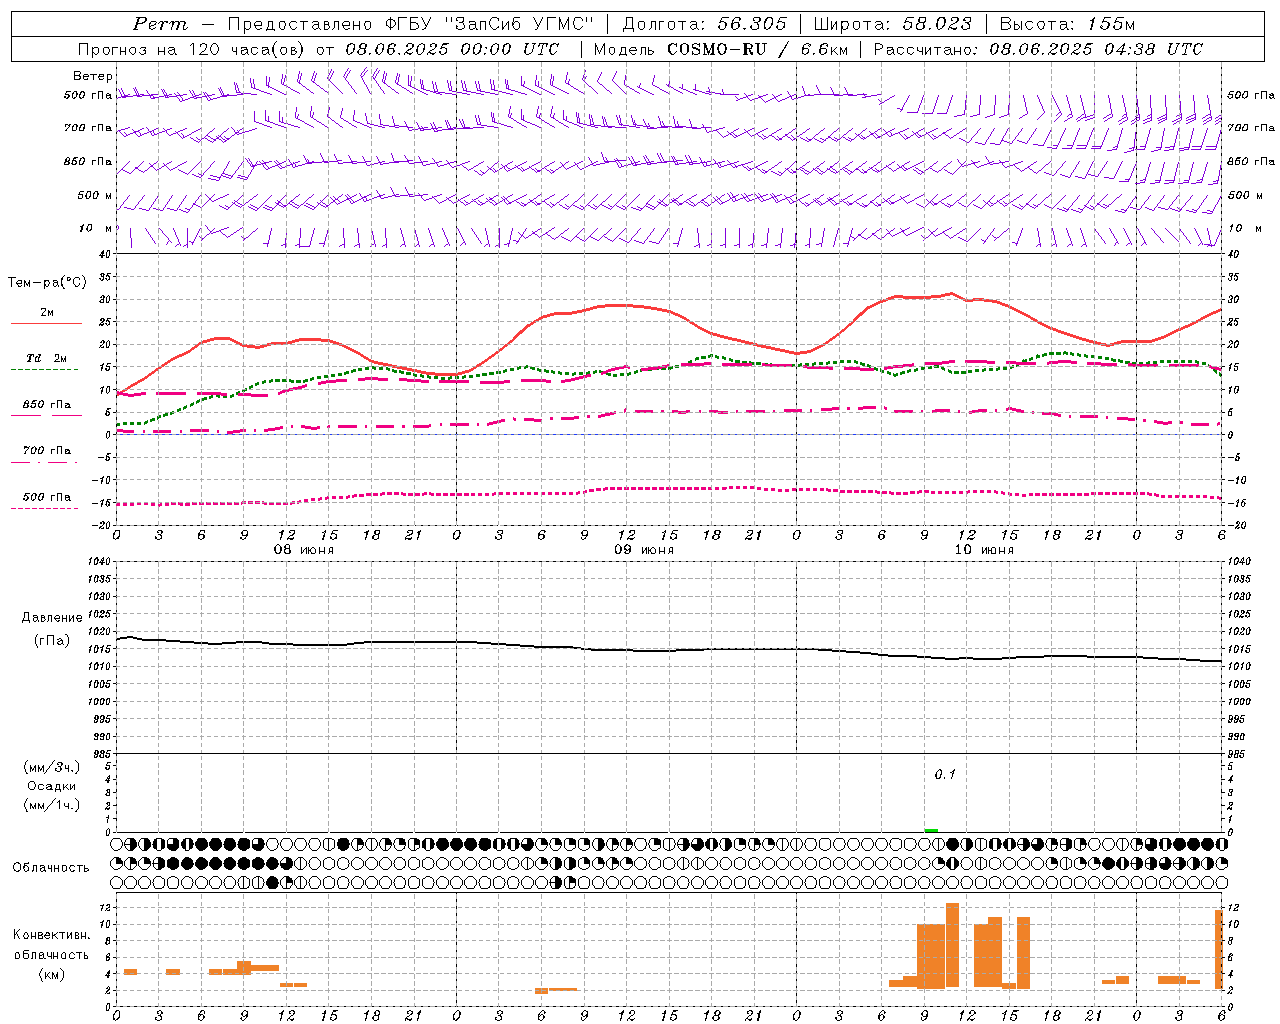1280x1024 pixels.
Task: Click the '2м' temperature legend entry
Action: 47,313
